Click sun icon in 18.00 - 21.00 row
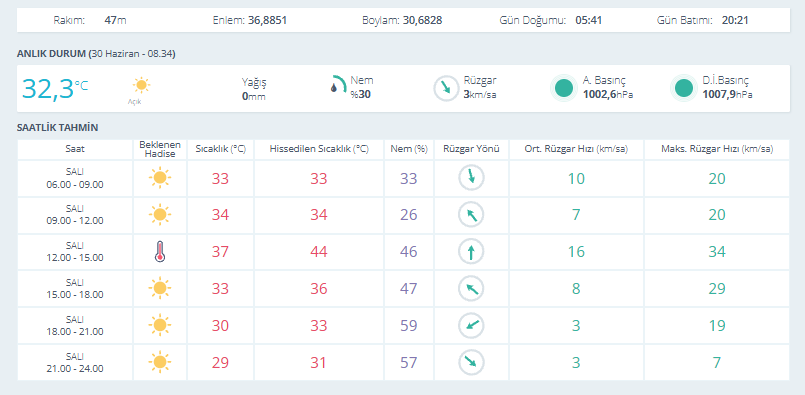Image resolution: width=805 pixels, height=395 pixels. coord(160,325)
